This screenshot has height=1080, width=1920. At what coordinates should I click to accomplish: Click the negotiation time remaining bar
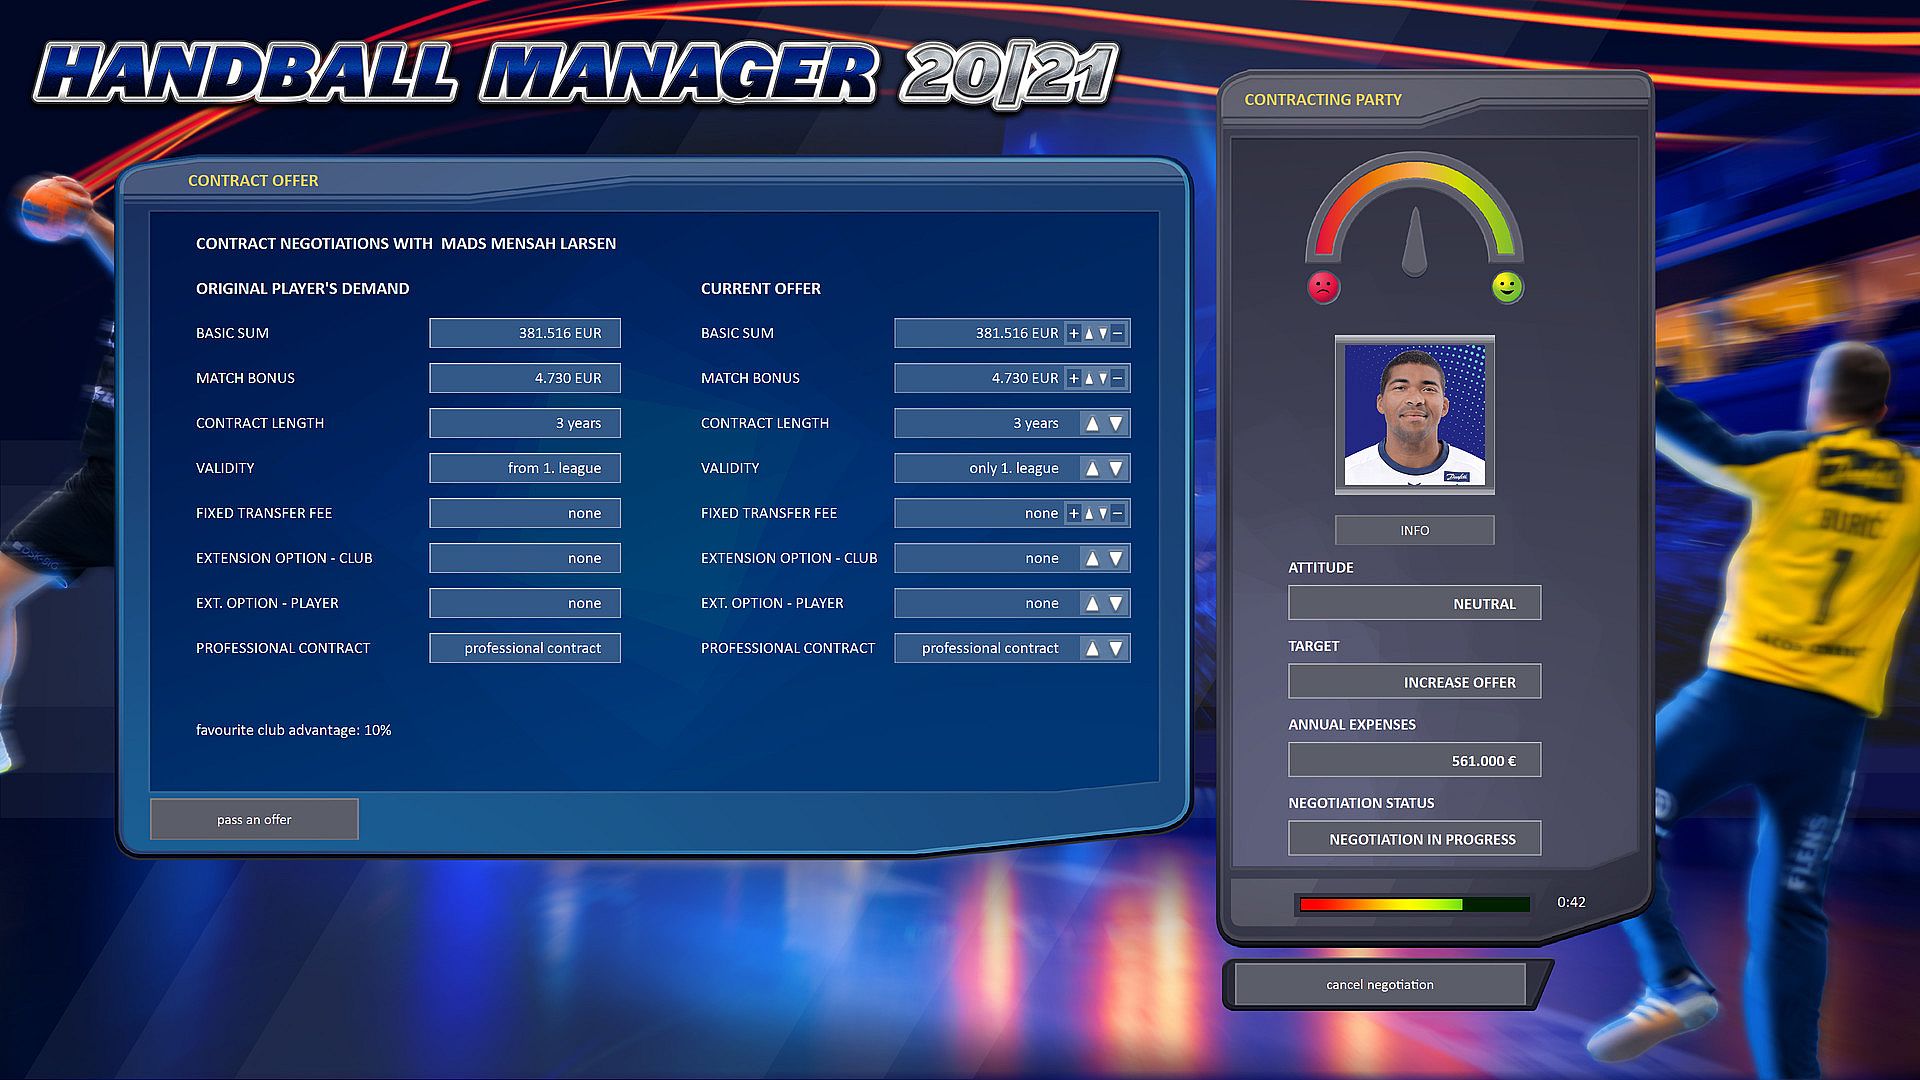click(x=1413, y=904)
